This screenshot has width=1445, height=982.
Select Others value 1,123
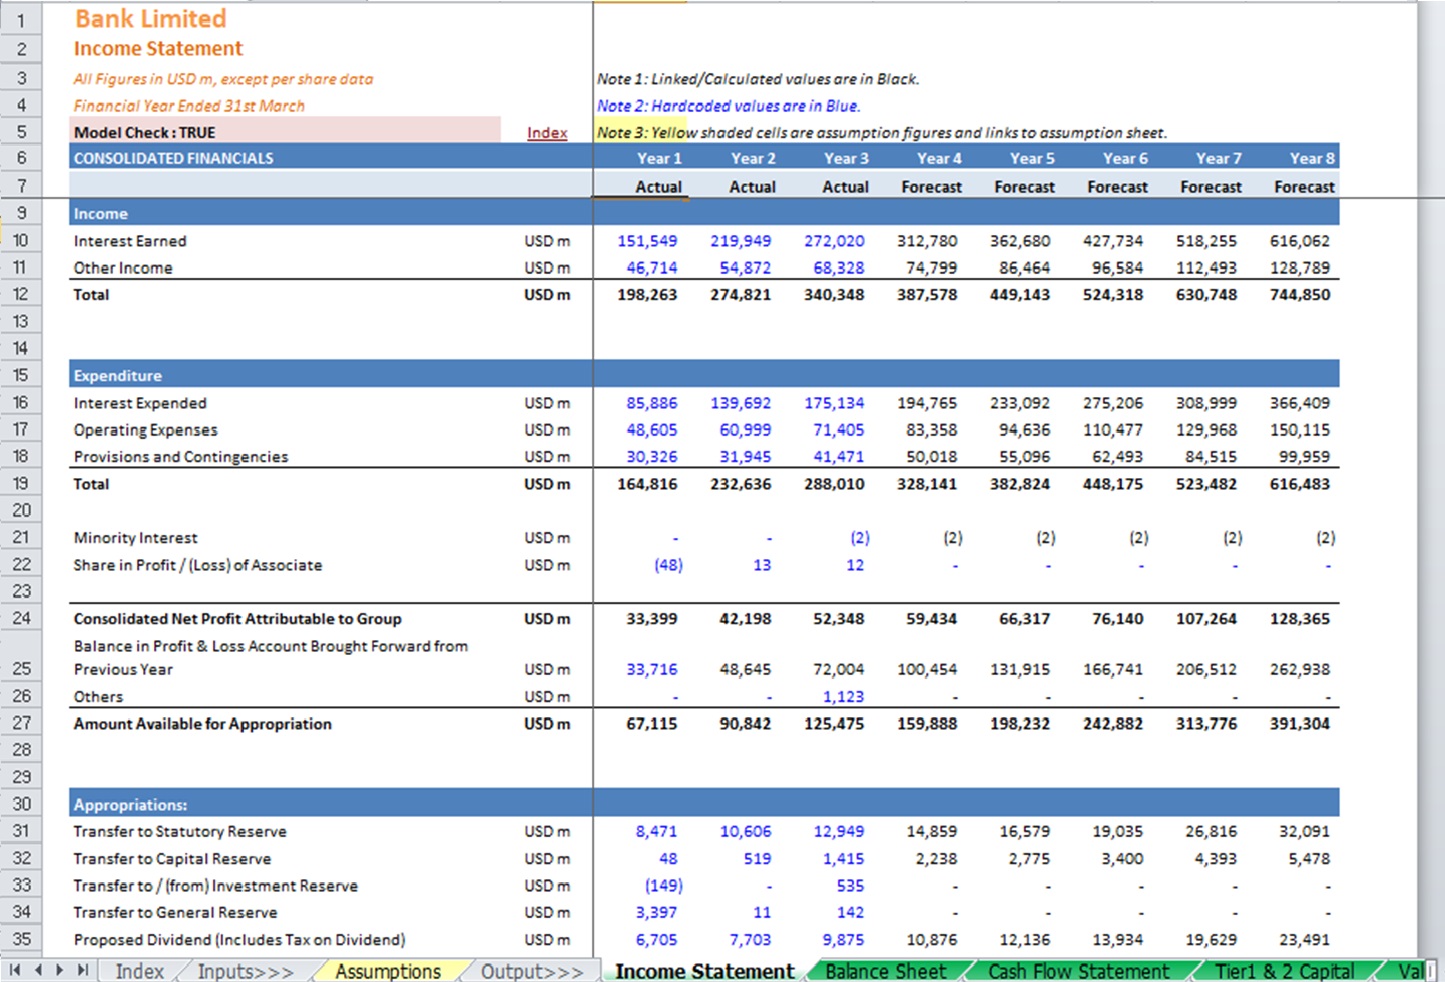point(843,697)
